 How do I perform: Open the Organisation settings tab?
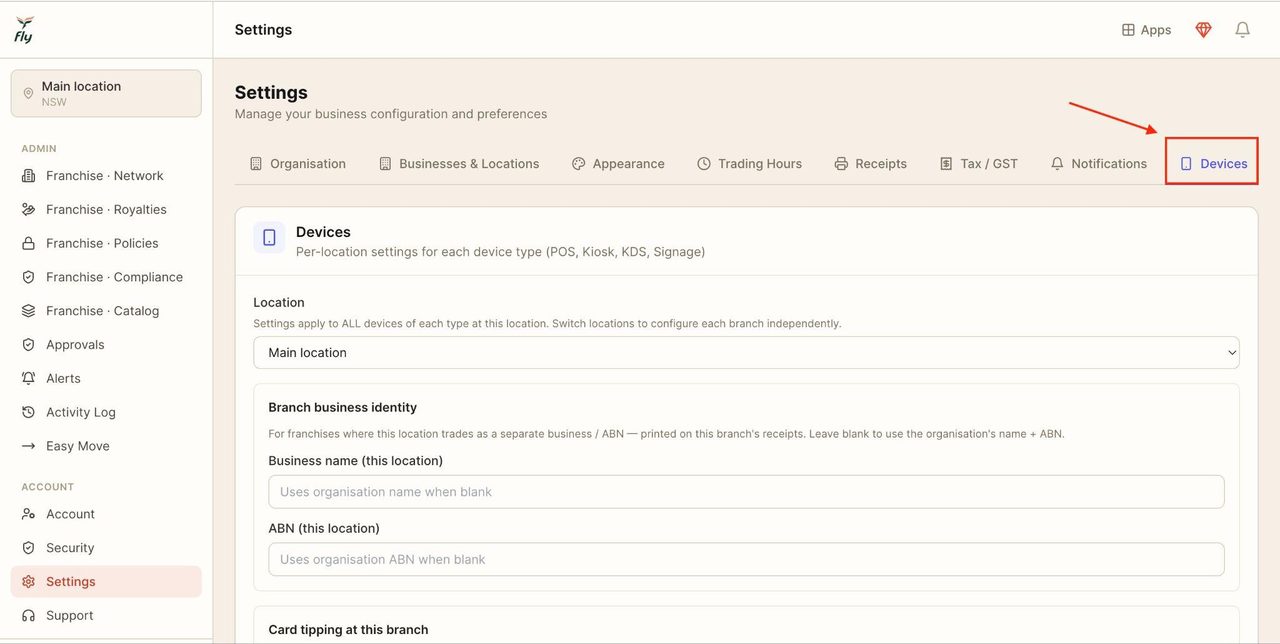298,164
